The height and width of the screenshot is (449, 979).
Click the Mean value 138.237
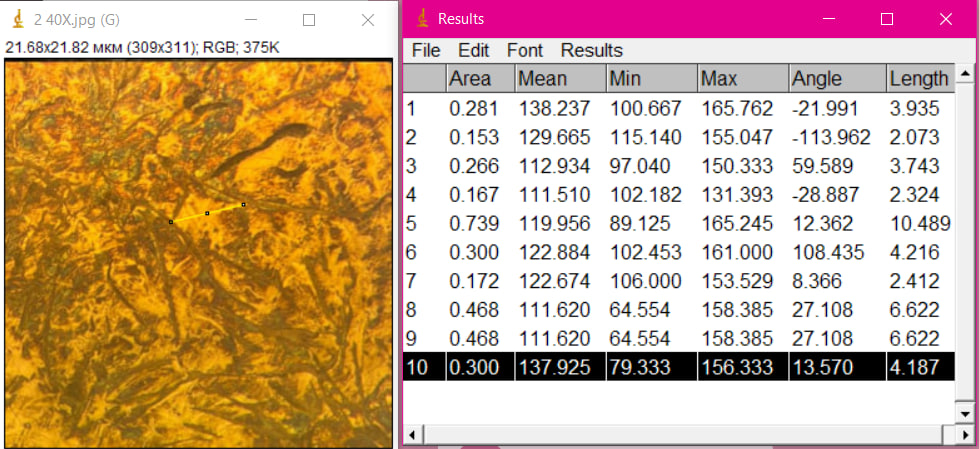click(554, 109)
